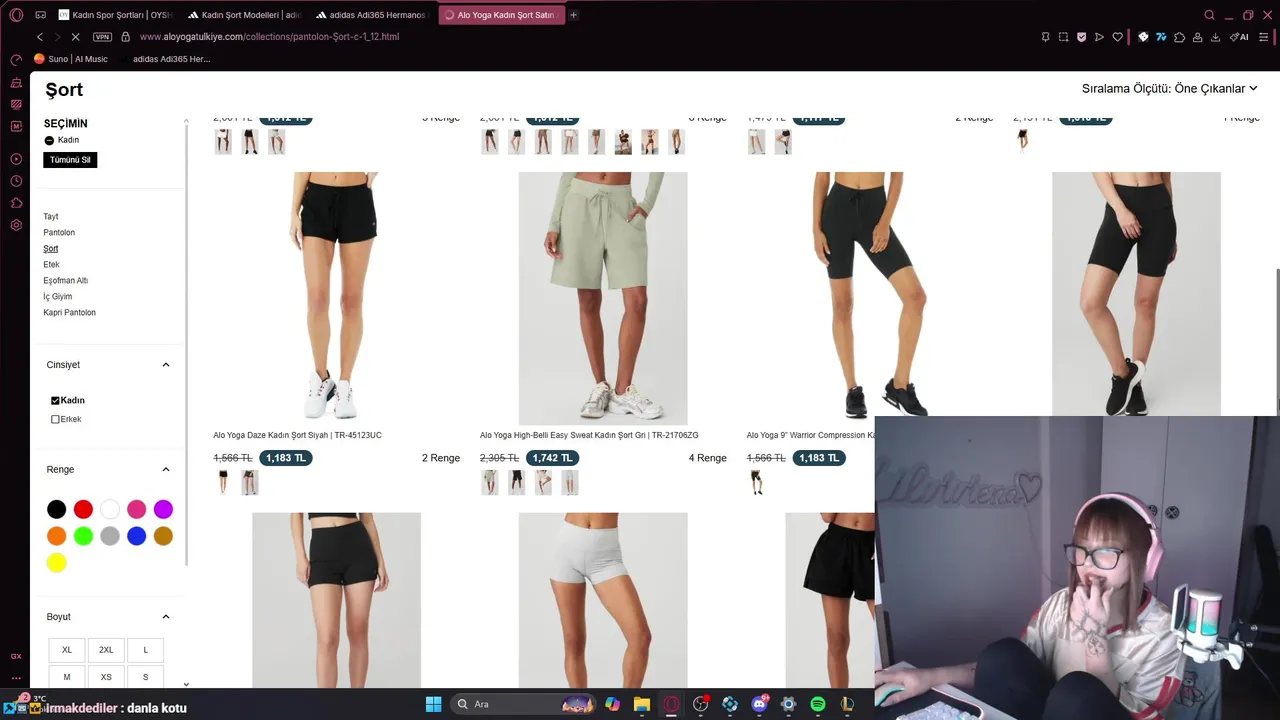Open File Explorer from taskbar
The height and width of the screenshot is (720, 1280).
coord(642,704)
